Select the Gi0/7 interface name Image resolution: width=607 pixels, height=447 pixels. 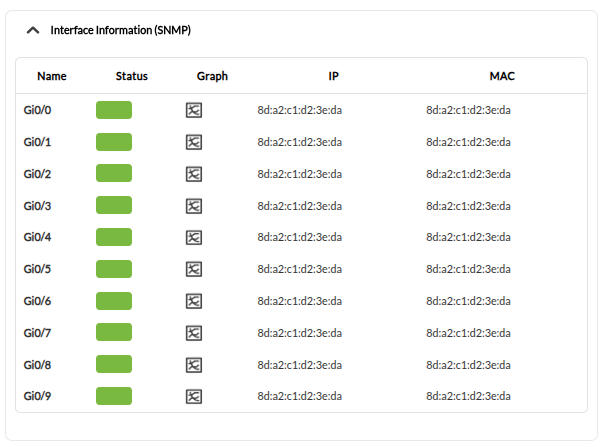pyautogui.click(x=37, y=333)
